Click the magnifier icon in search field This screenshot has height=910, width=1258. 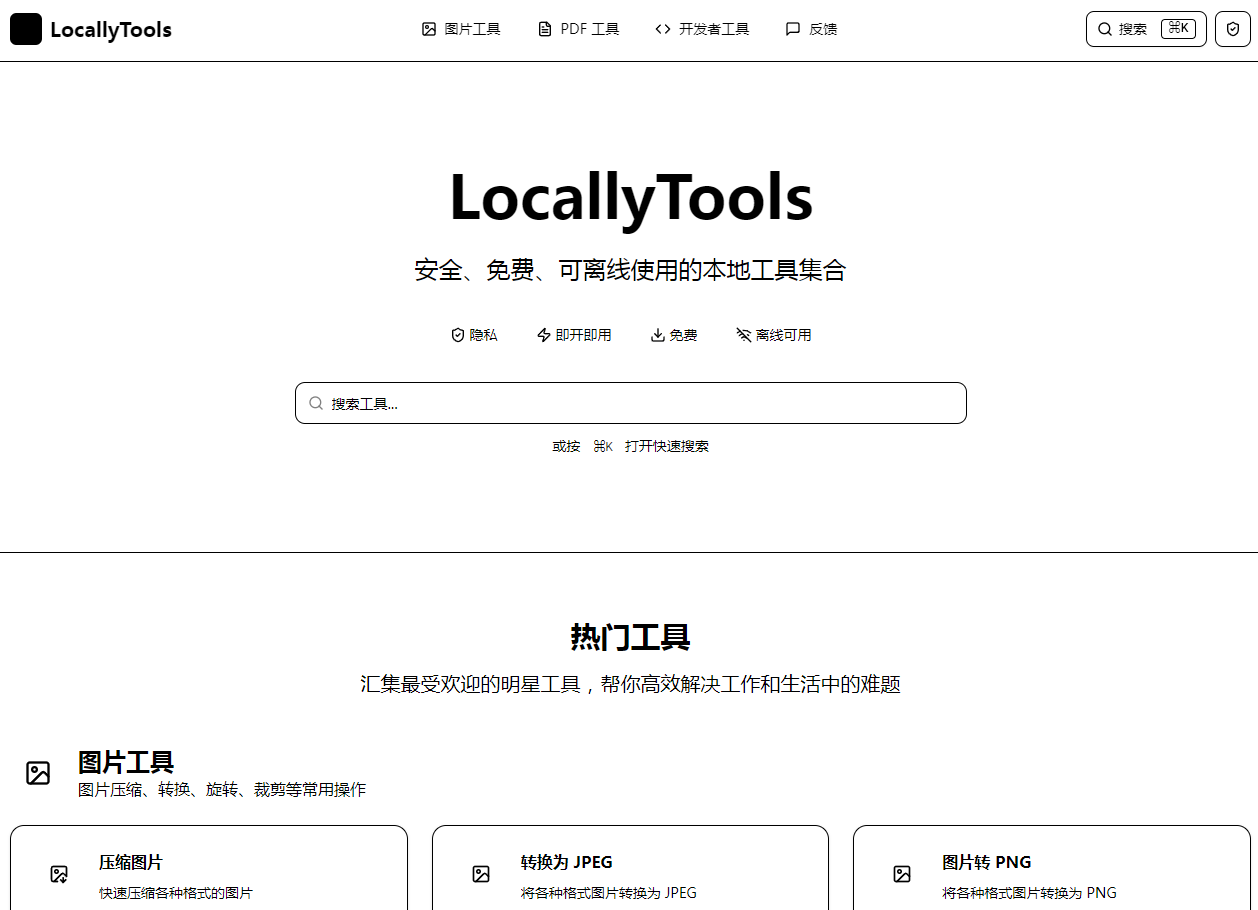tap(316, 403)
